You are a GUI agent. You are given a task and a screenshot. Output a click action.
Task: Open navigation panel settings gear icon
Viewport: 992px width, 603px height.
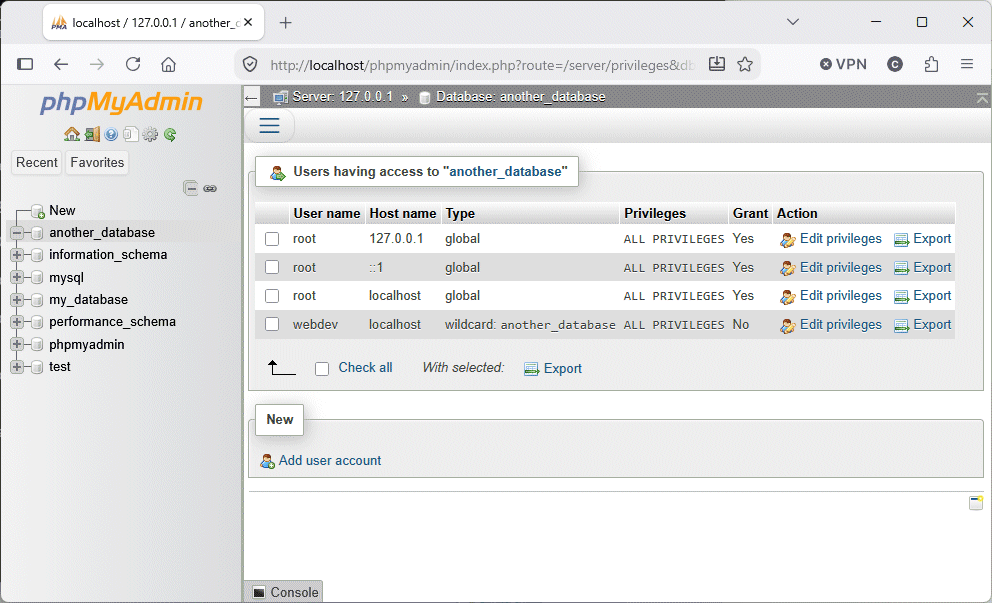pos(150,134)
